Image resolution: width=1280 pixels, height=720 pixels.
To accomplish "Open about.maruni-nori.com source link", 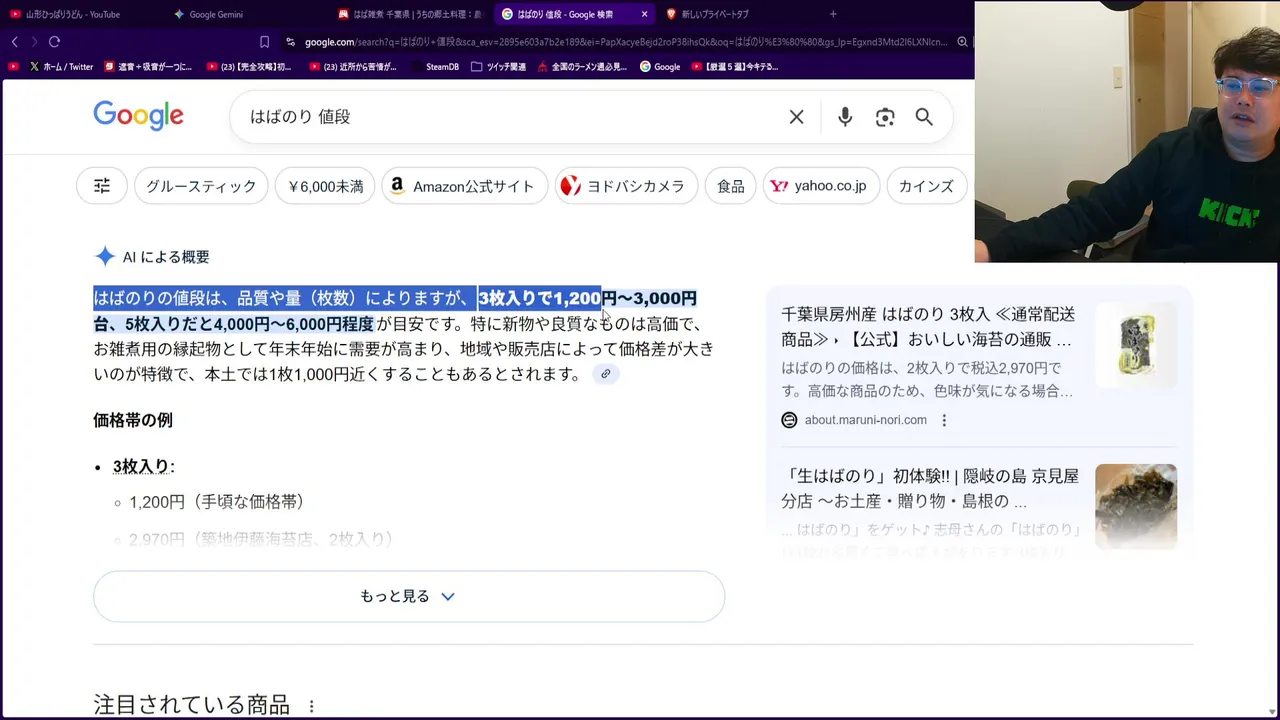I will (x=865, y=420).
